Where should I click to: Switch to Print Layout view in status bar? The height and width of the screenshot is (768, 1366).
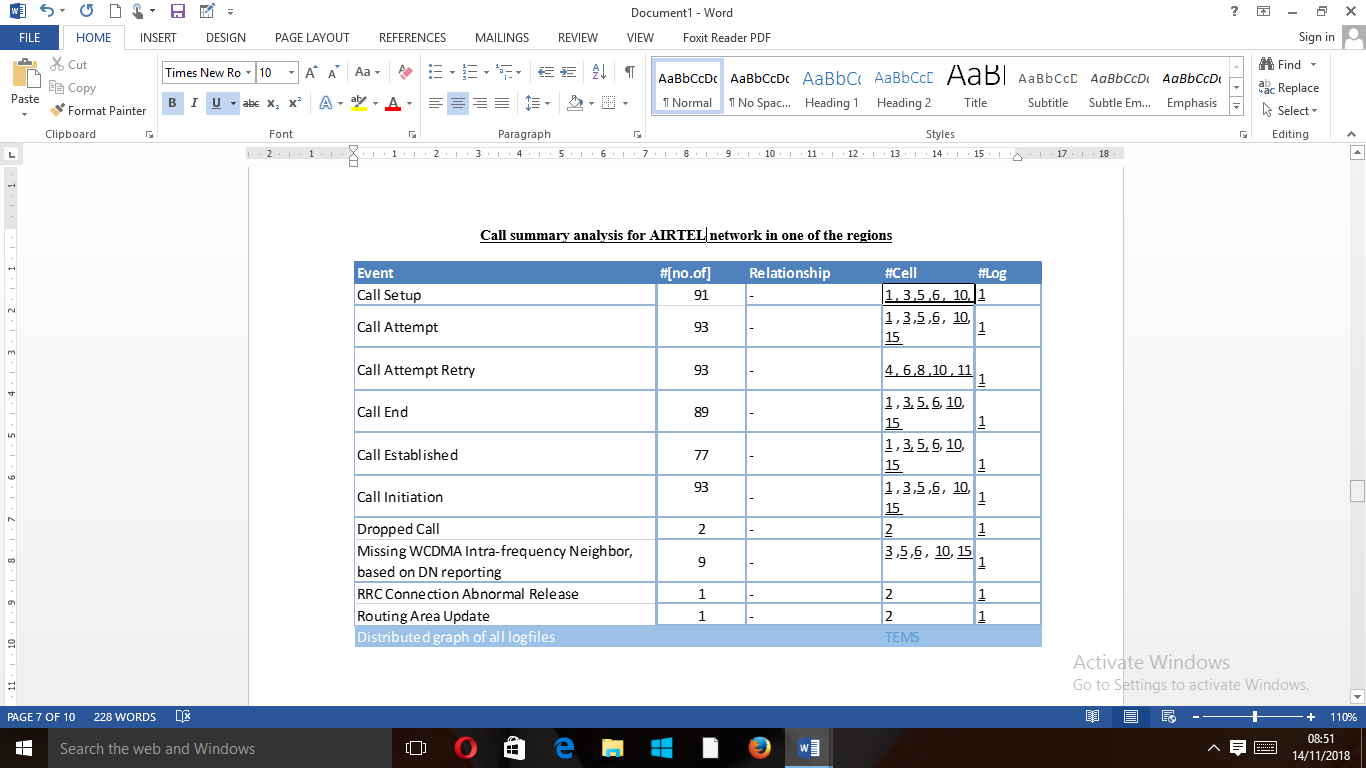click(x=1131, y=717)
